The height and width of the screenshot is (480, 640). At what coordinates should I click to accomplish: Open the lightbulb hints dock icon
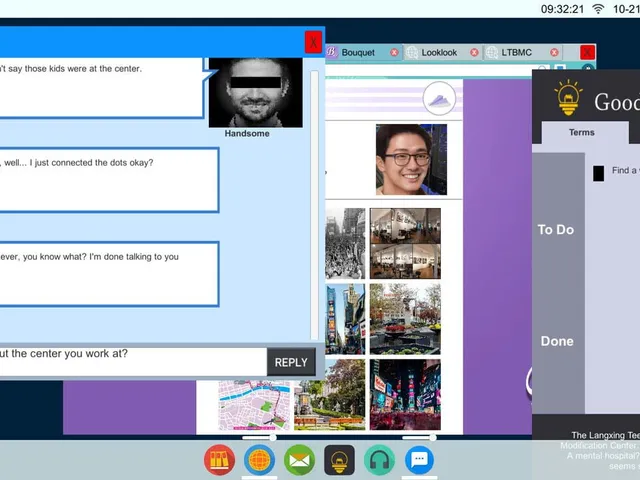tap(339, 460)
